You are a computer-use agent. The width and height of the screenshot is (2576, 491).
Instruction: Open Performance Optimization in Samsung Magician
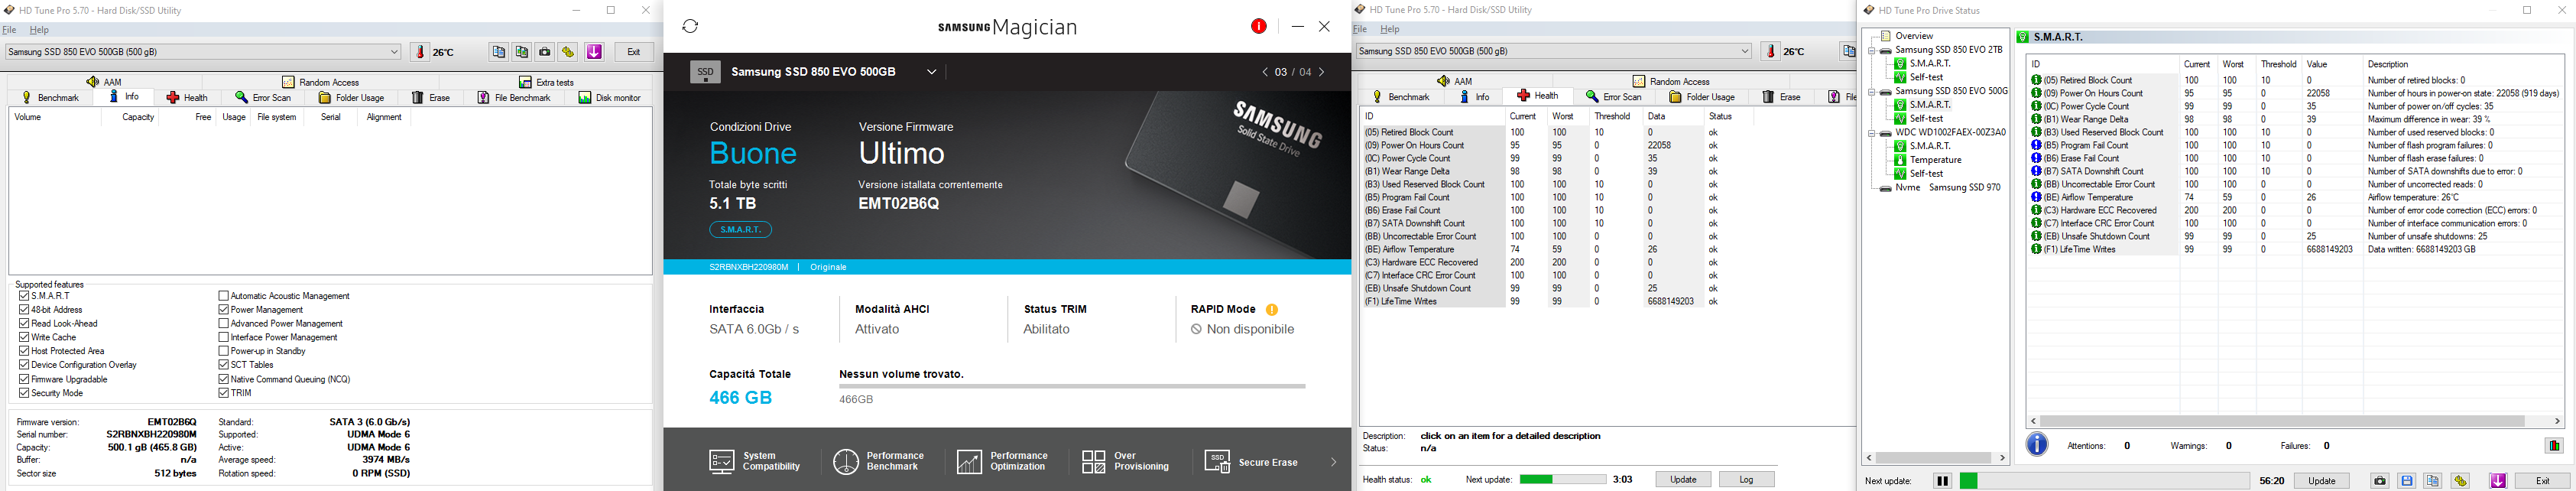pyautogui.click(x=1003, y=461)
